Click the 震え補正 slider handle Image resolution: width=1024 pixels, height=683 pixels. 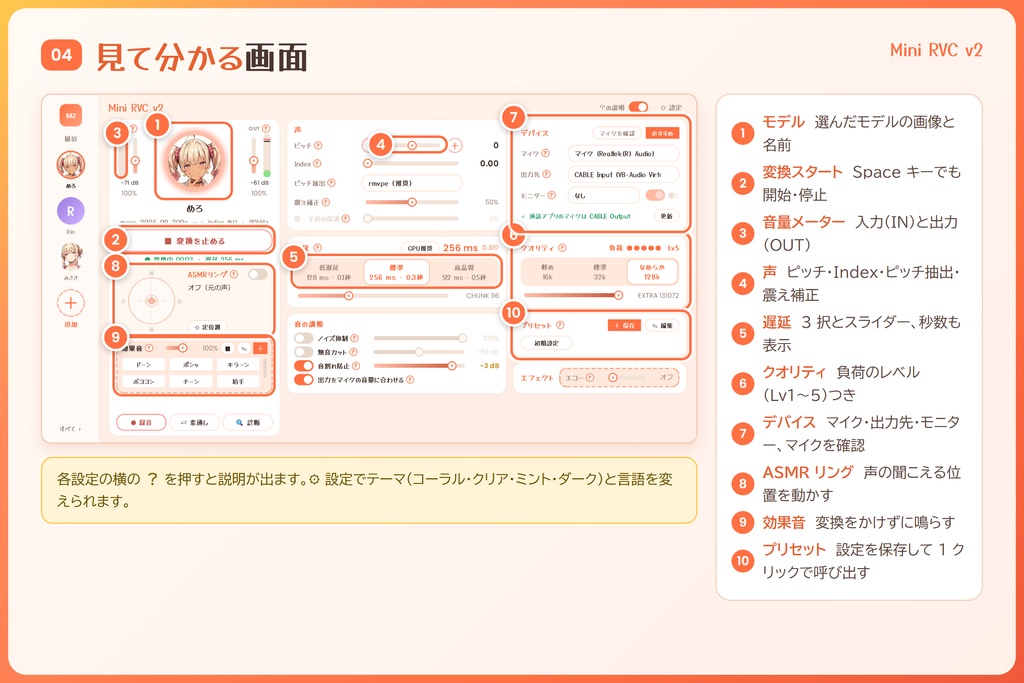(412, 202)
